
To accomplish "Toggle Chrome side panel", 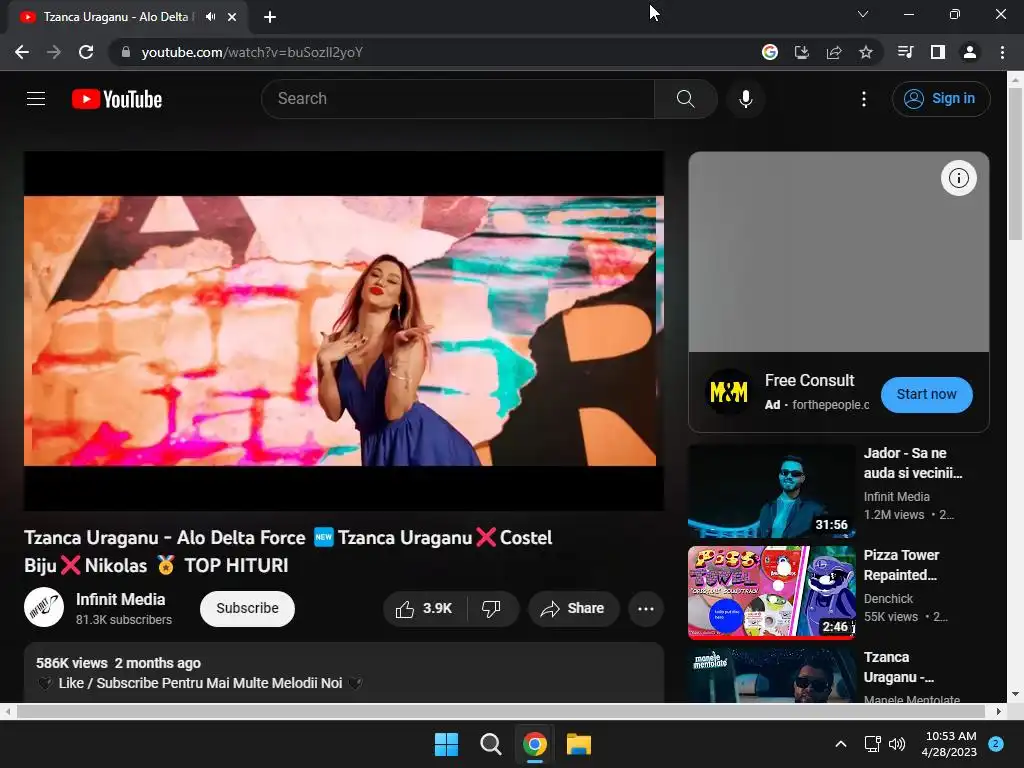I will (937, 52).
